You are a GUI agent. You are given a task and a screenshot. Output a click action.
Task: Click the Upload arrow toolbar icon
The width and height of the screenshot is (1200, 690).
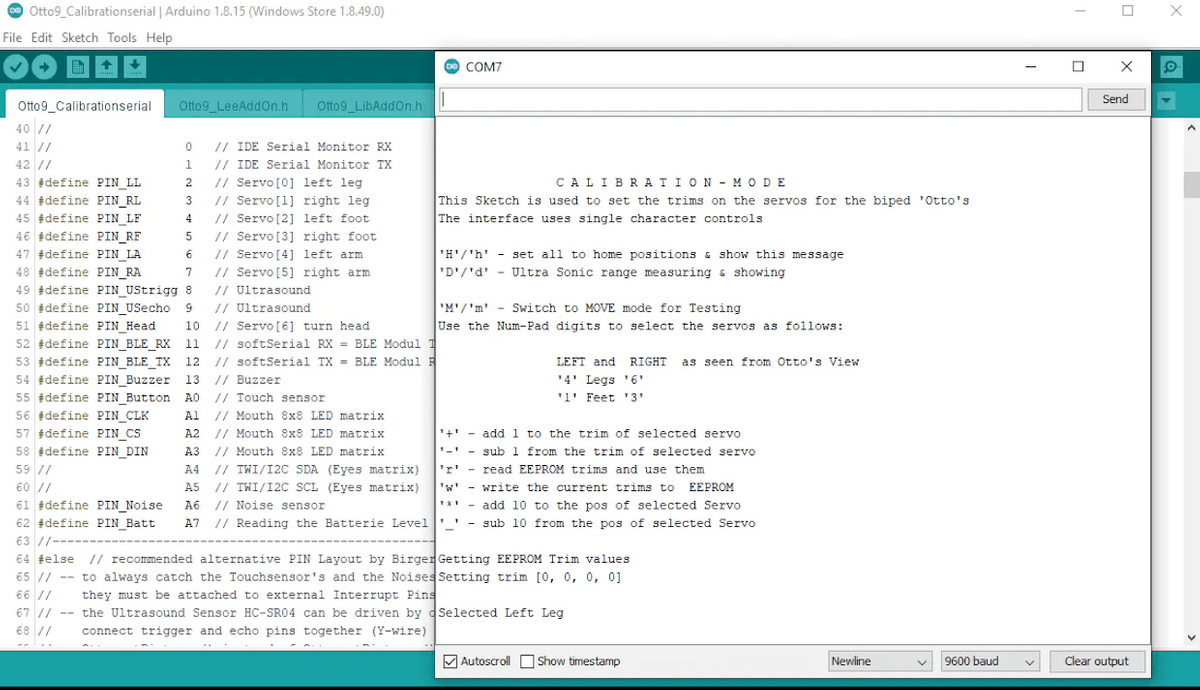[x=44, y=67]
